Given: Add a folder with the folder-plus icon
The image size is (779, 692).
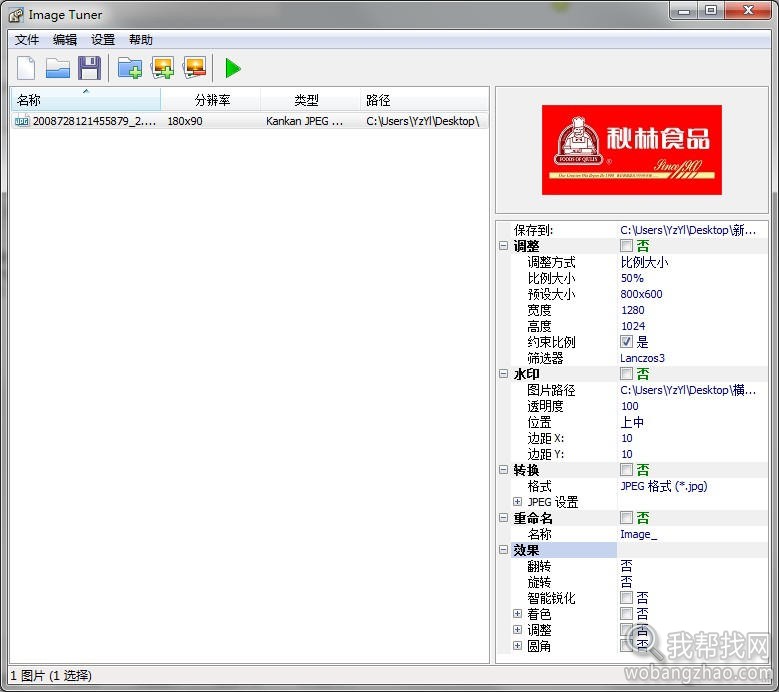Looking at the screenshot, I should pos(130,68).
